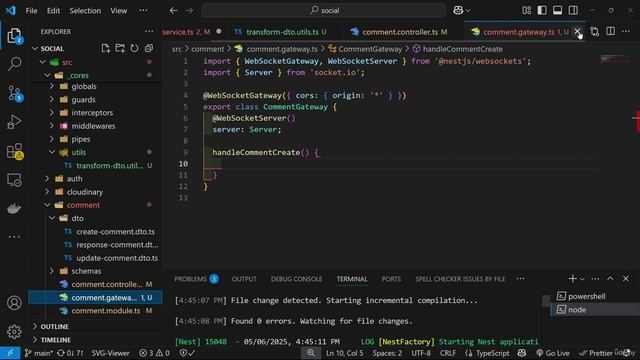This screenshot has height=360, width=640.
Task: Open the Remote Explorer view
Action: (14, 180)
